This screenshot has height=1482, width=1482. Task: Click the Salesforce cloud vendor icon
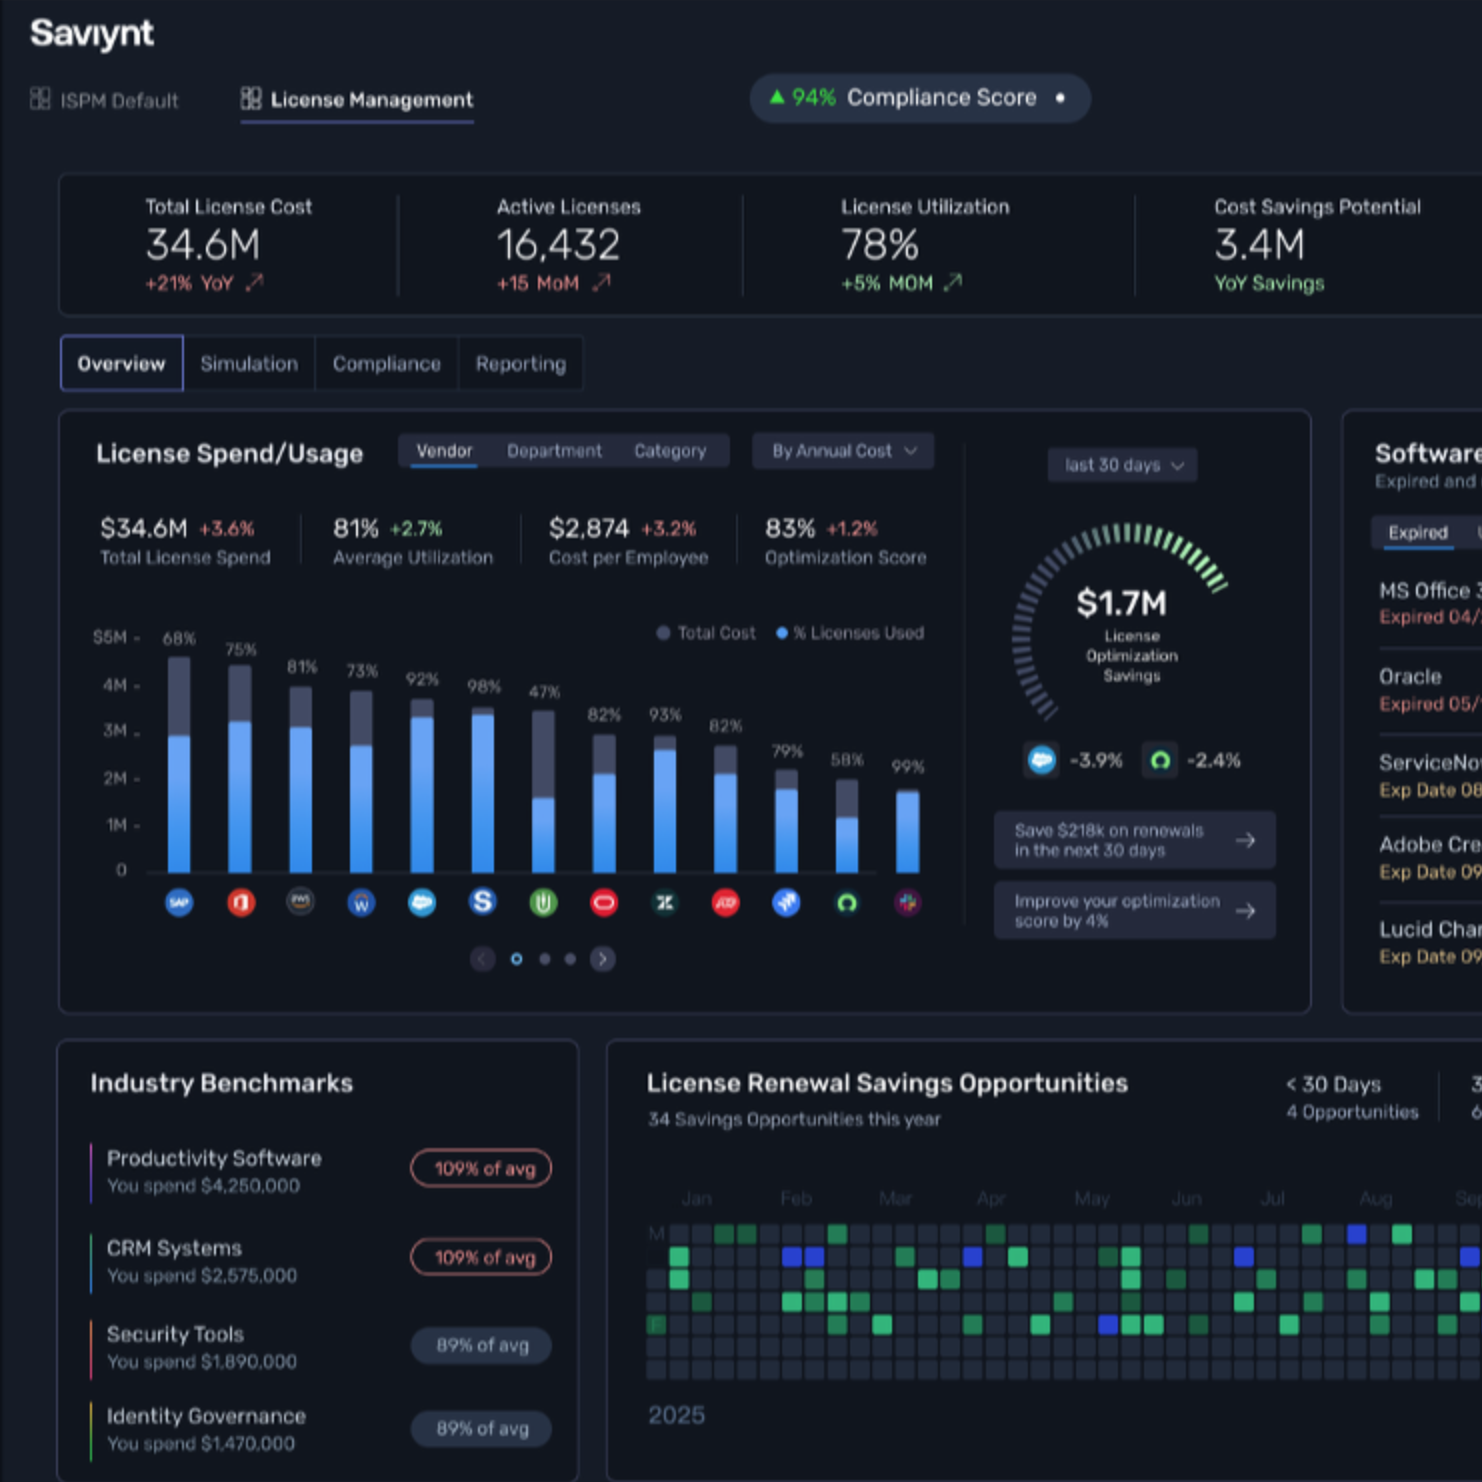(422, 903)
